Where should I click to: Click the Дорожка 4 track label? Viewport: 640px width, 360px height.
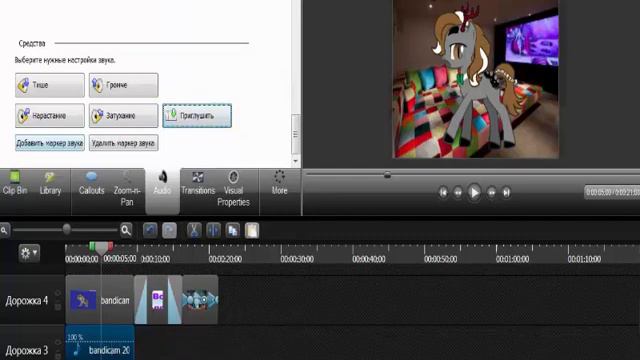coord(27,301)
